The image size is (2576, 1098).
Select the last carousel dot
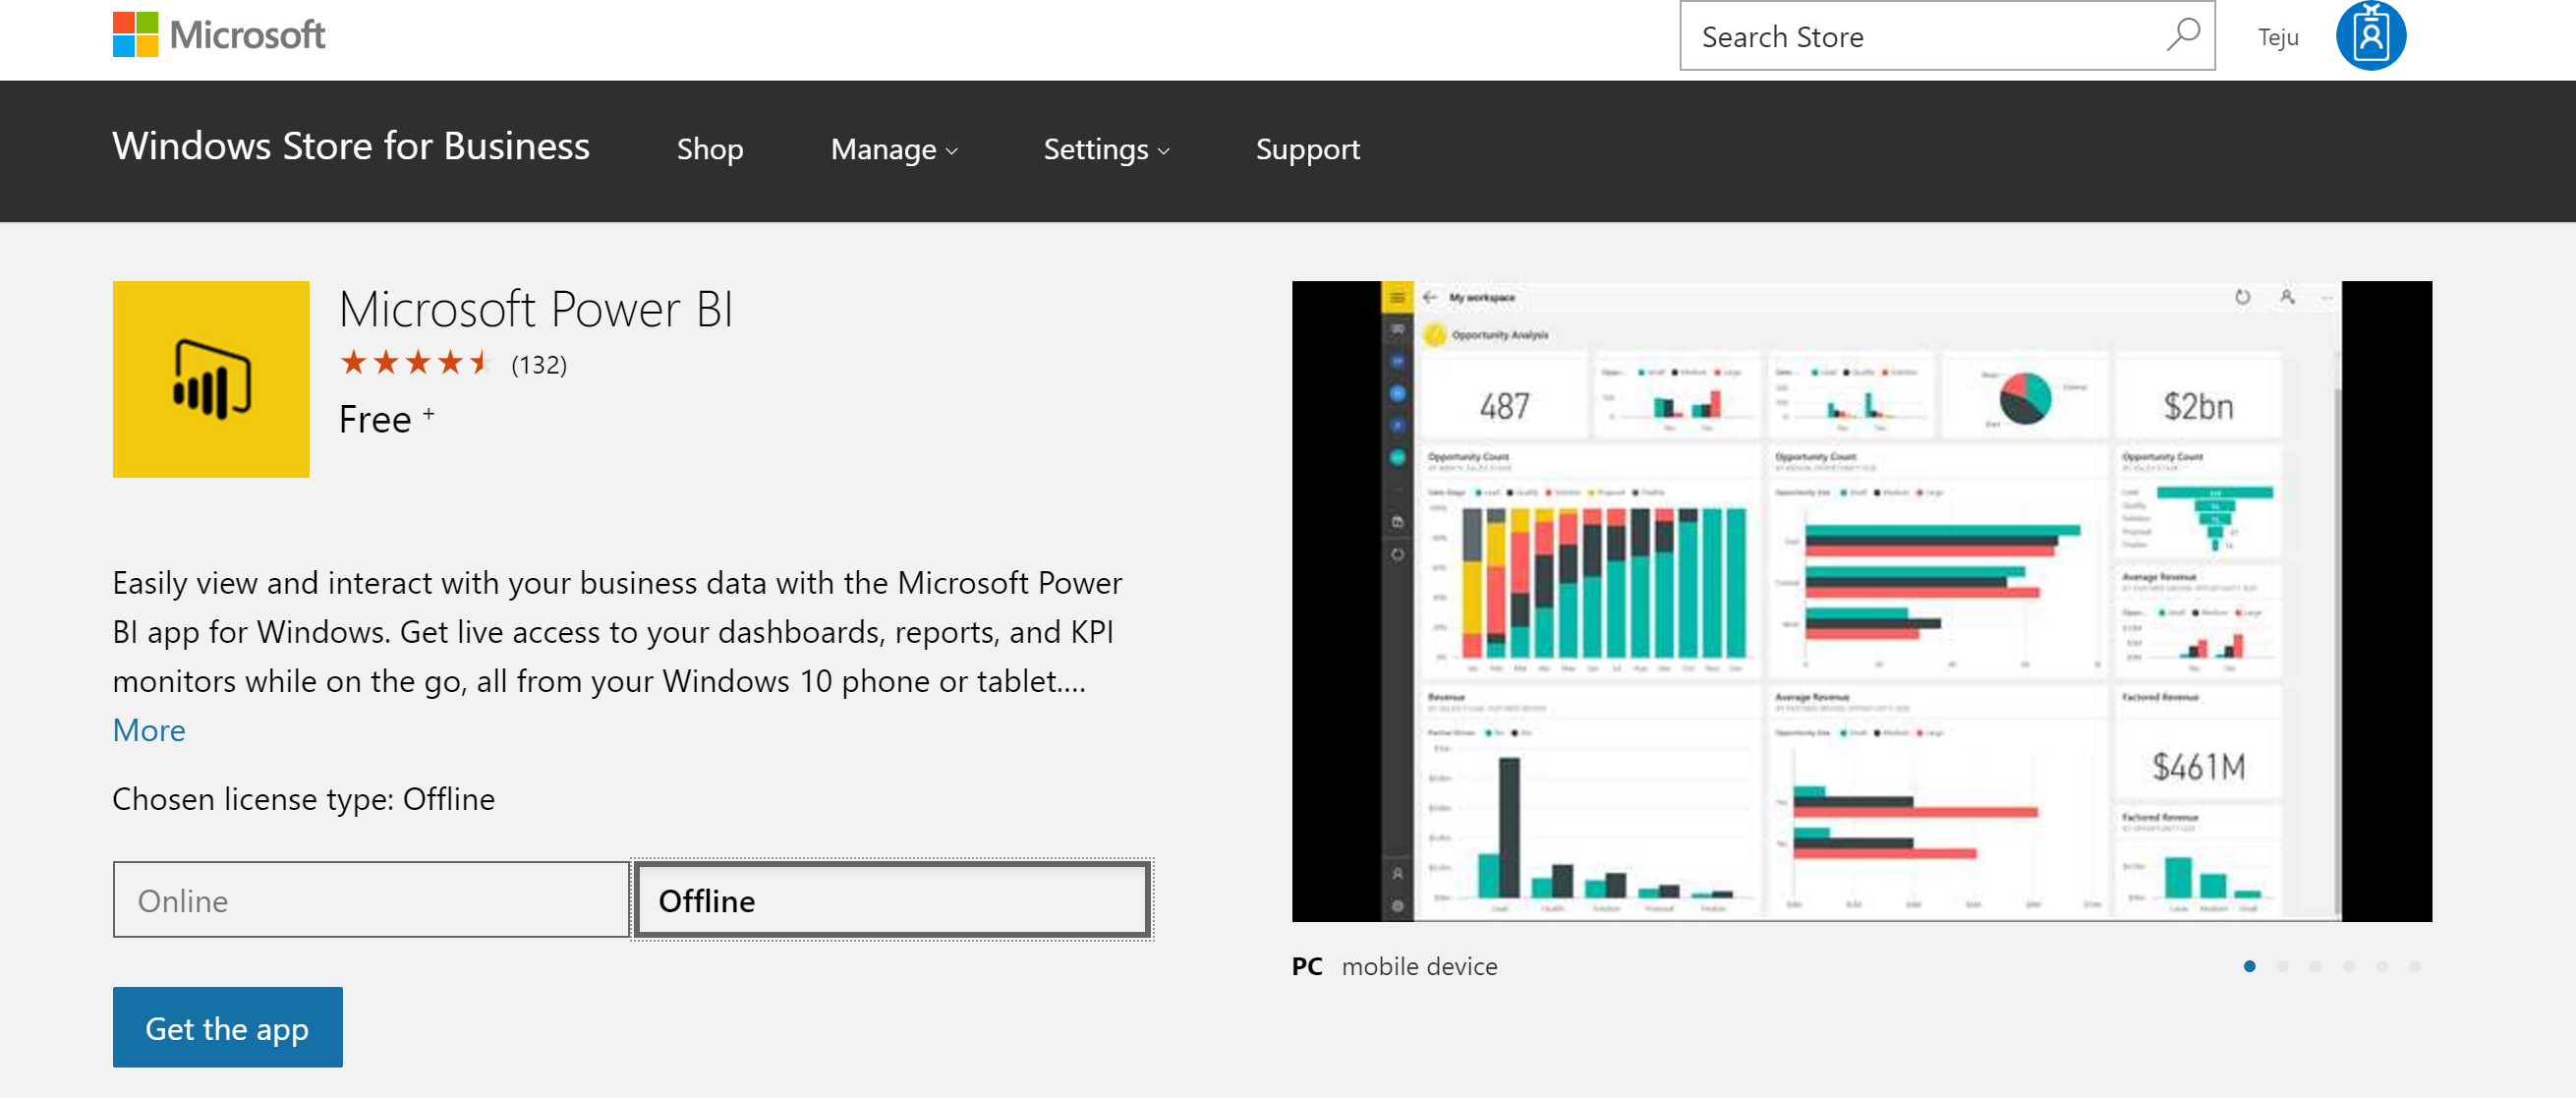click(x=2414, y=966)
